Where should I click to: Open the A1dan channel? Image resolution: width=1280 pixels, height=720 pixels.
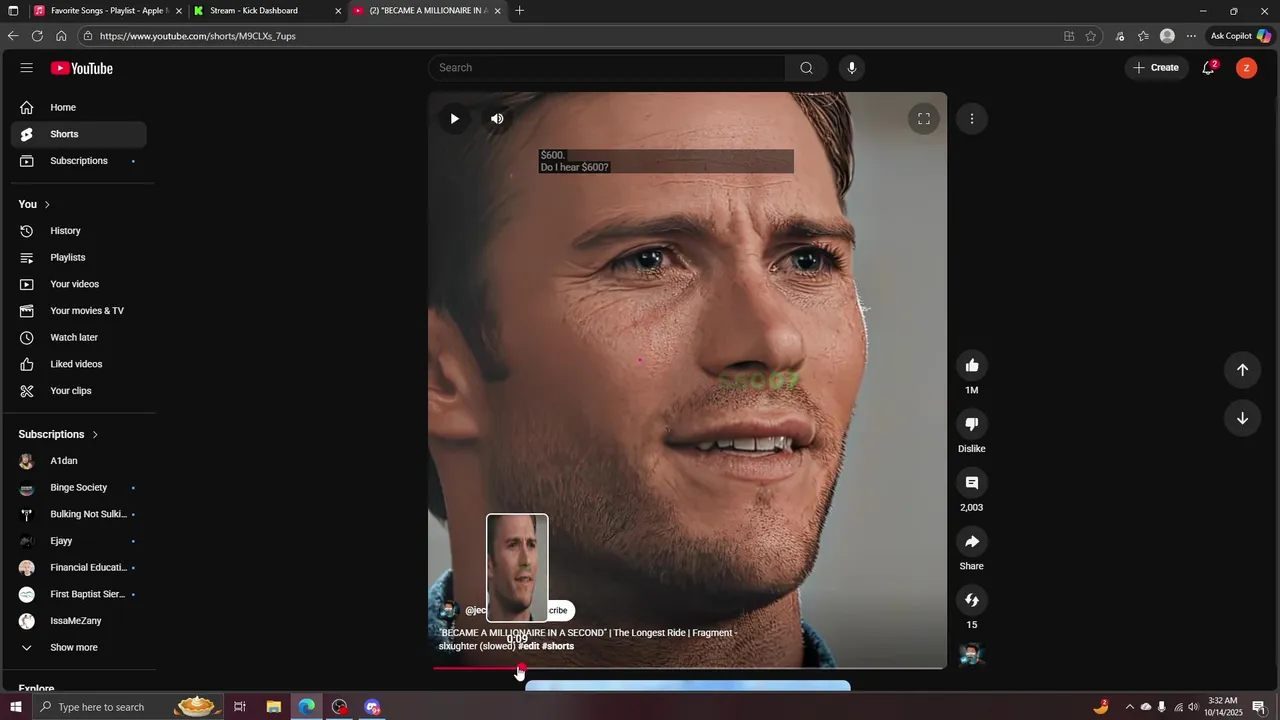79,461
